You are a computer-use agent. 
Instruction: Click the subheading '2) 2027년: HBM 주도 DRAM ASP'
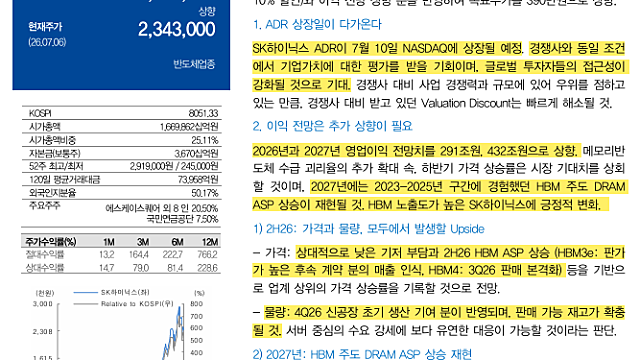[362, 353]
